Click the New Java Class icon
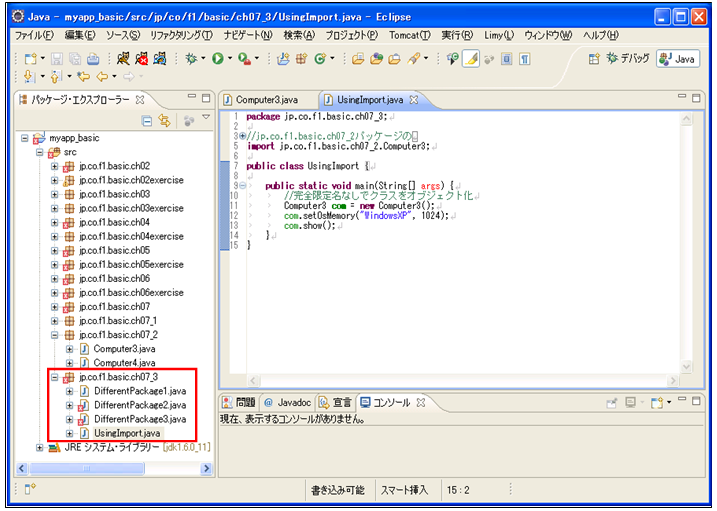This screenshot has height=511, width=717. pos(322,60)
